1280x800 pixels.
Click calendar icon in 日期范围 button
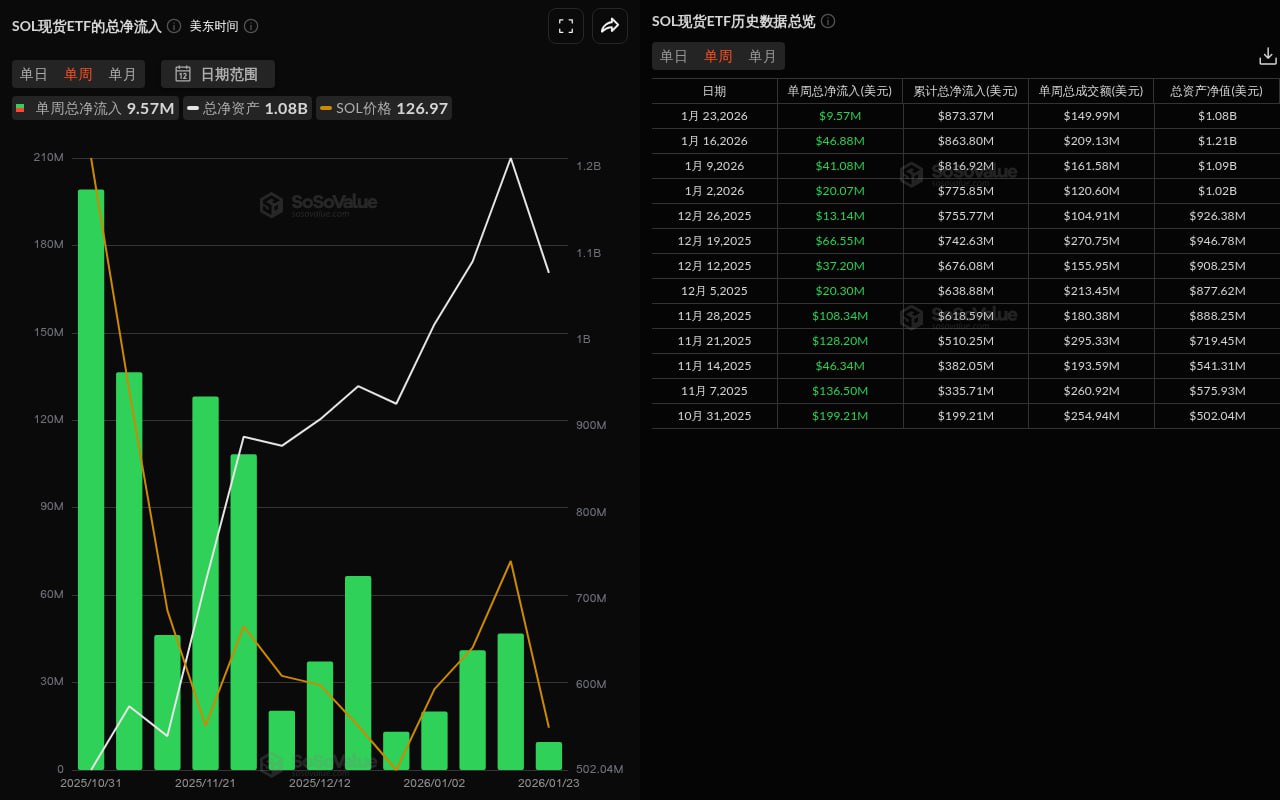[x=183, y=74]
